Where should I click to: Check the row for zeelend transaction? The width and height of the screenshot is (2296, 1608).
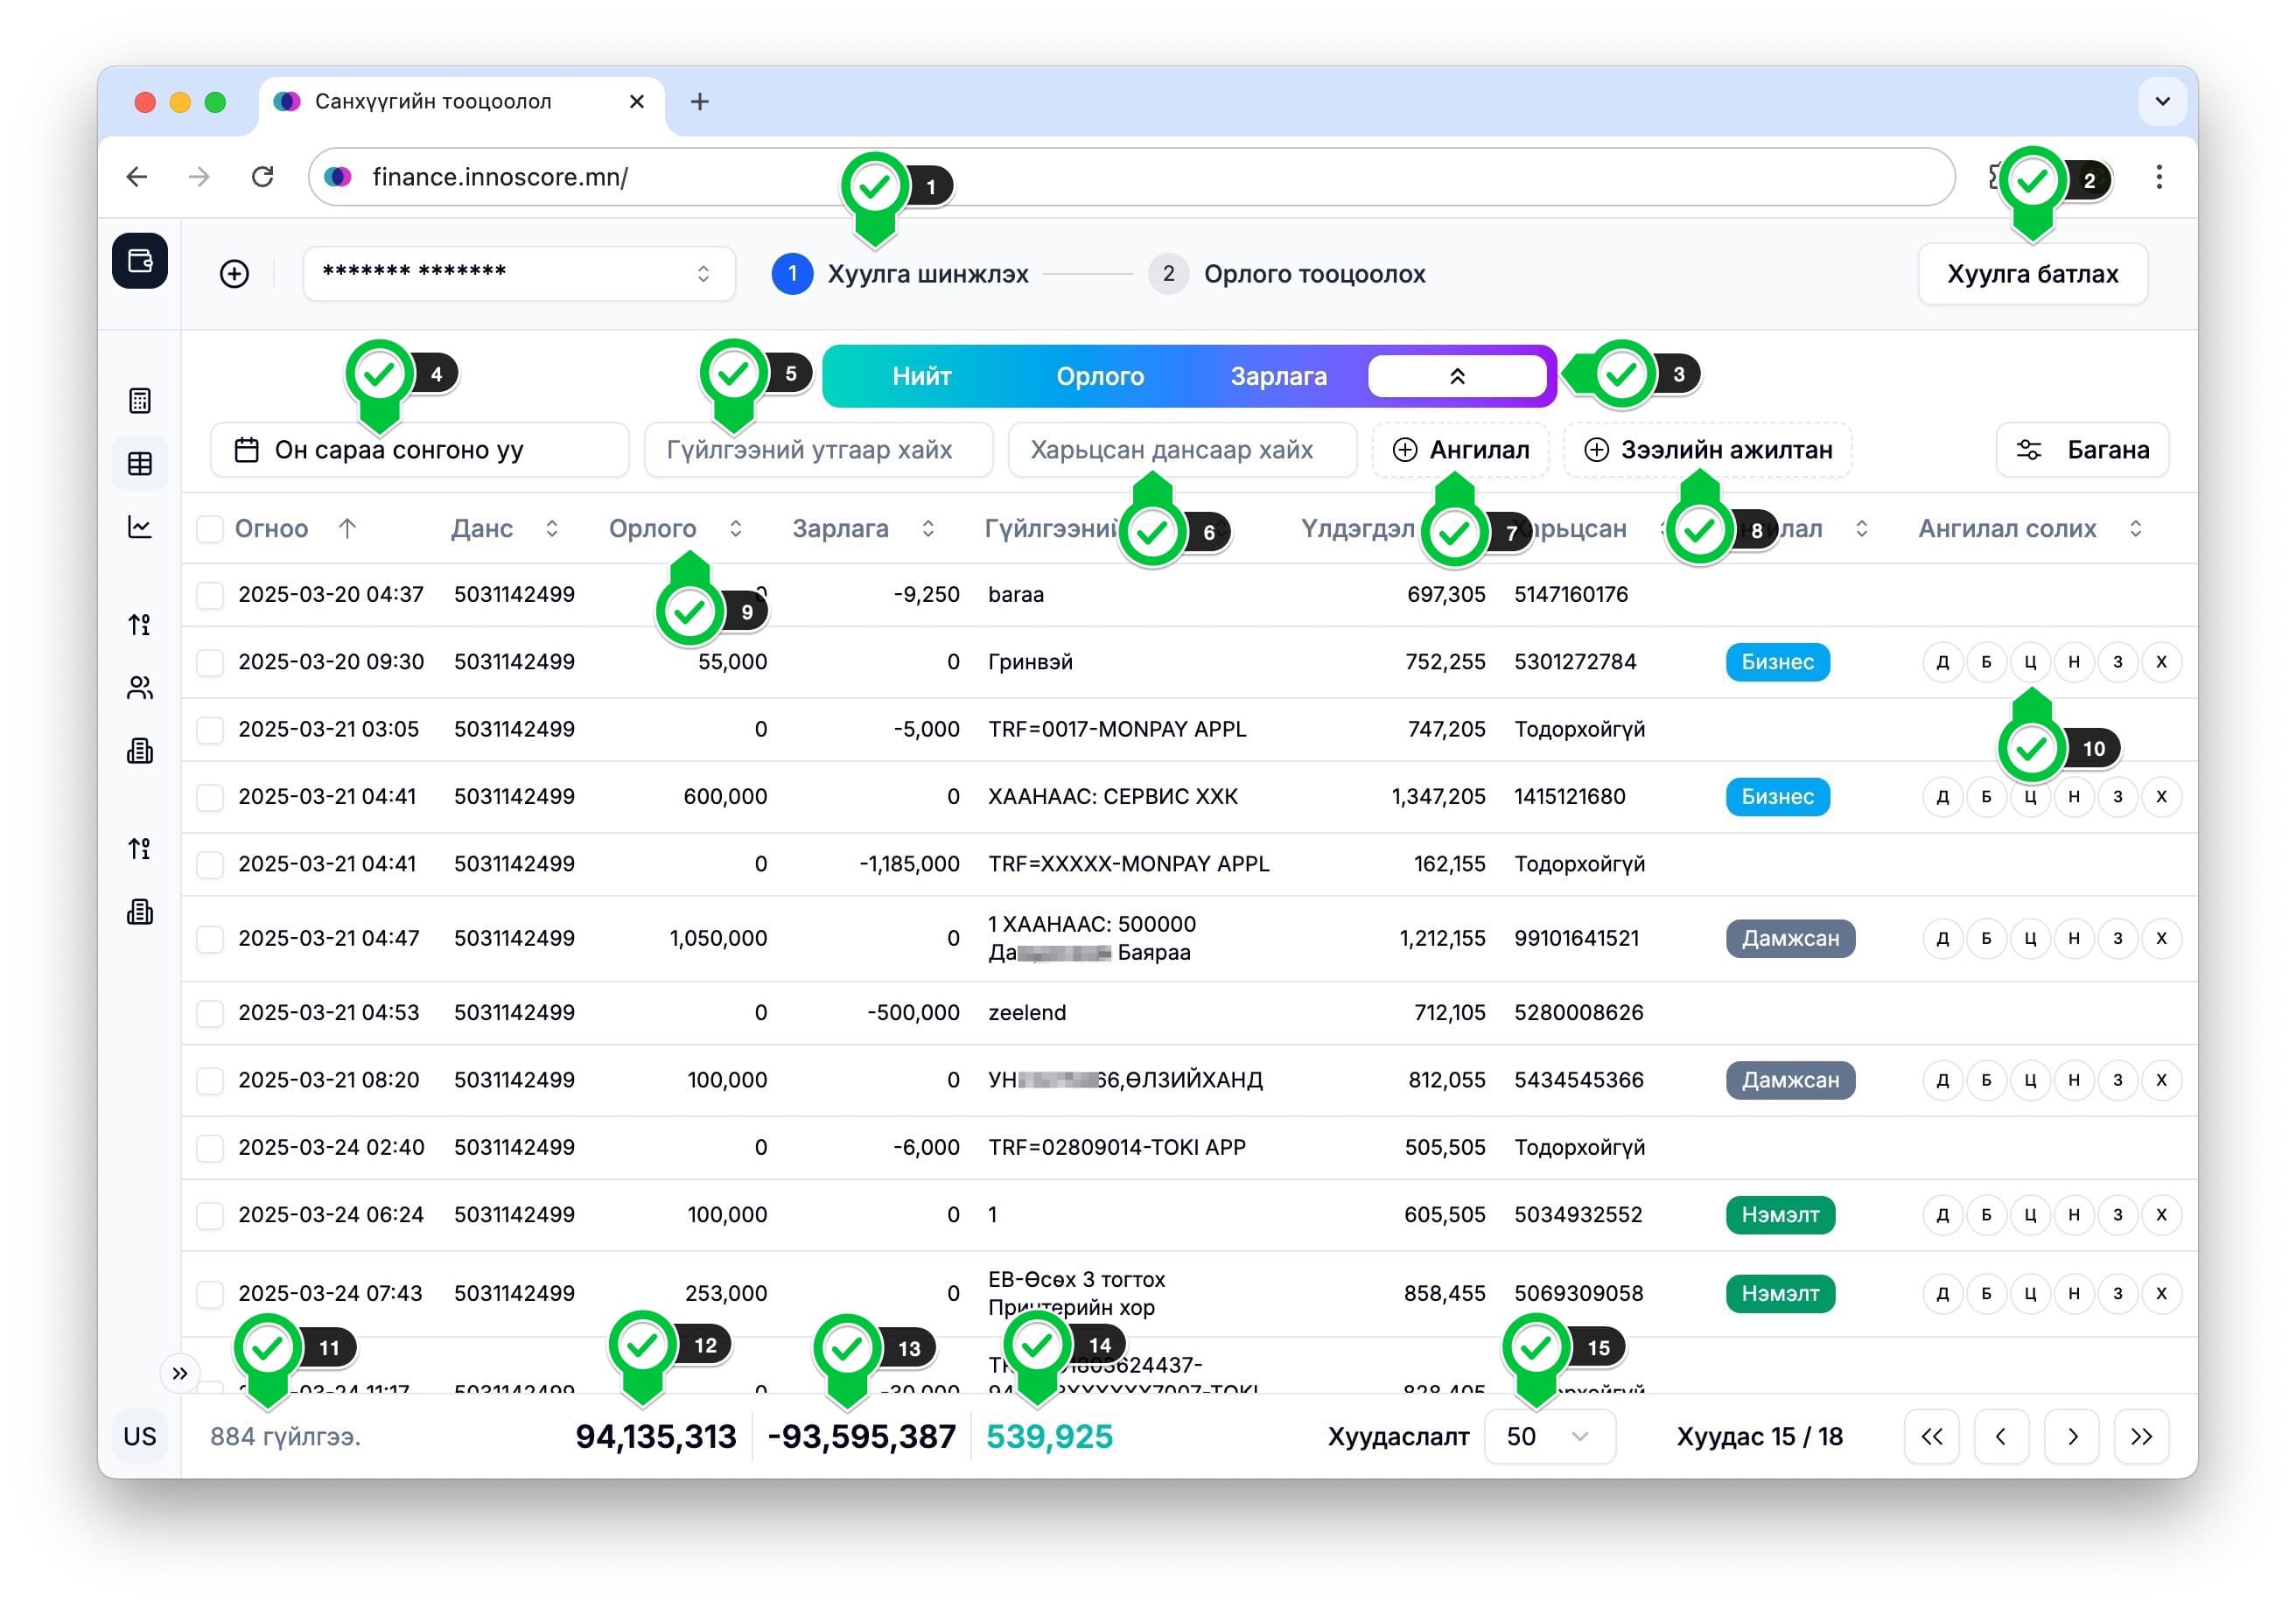(x=210, y=1013)
